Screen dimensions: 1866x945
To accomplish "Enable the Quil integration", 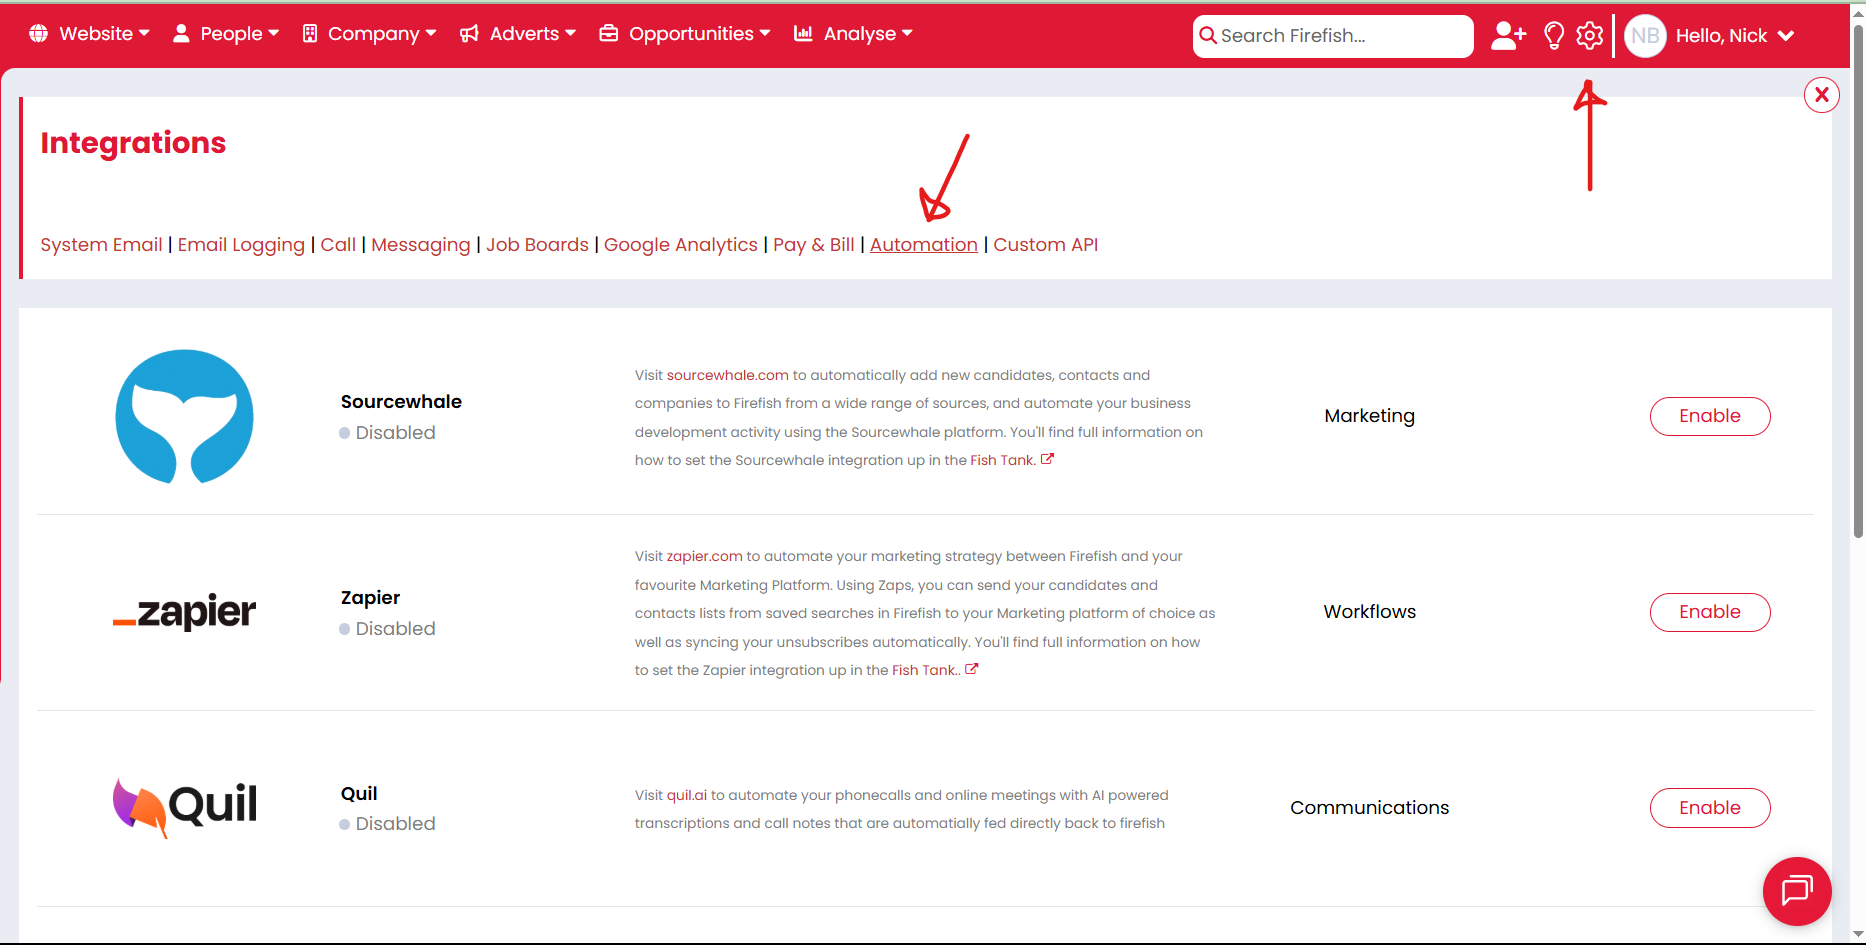I will [x=1710, y=808].
